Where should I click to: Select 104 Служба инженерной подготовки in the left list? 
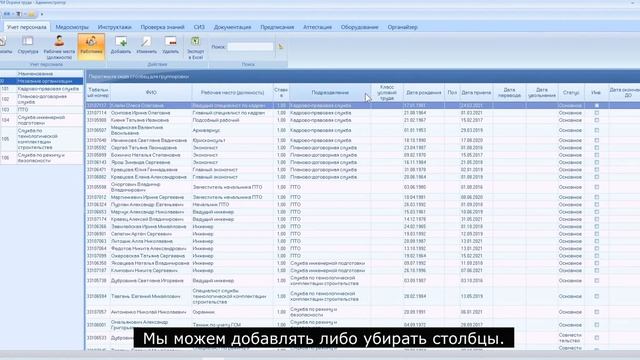42,120
